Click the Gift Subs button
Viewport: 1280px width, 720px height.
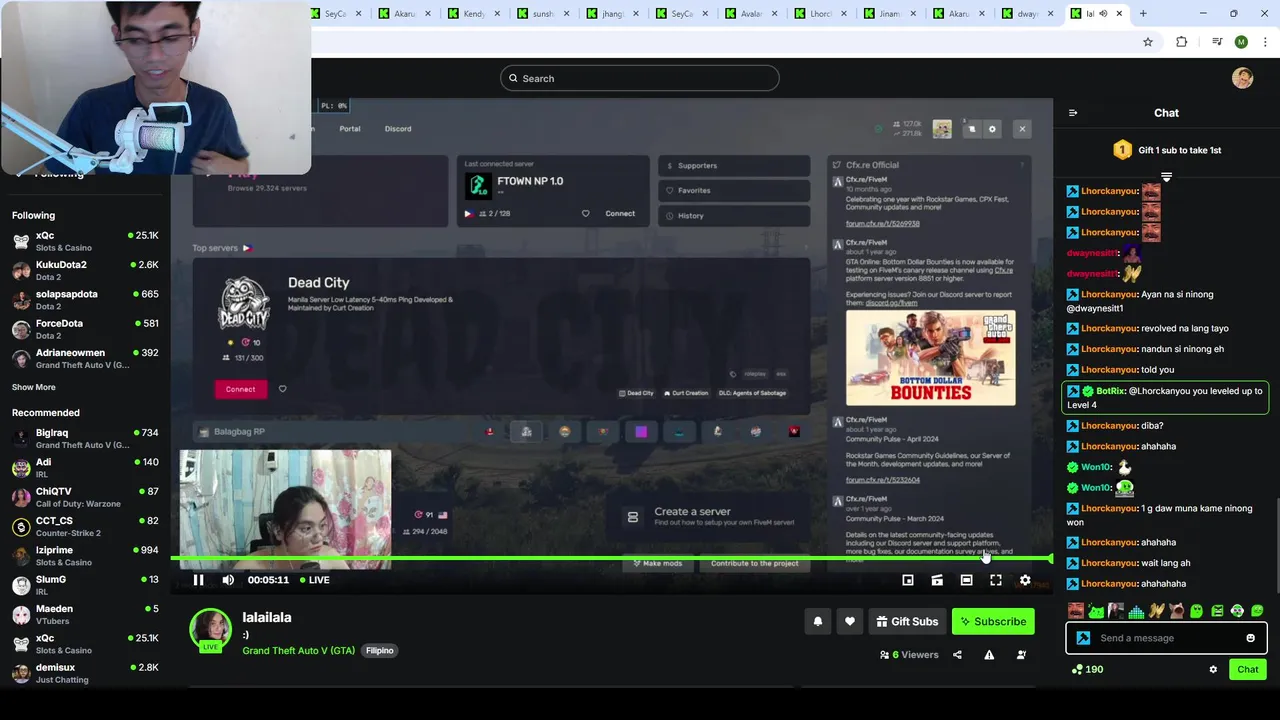(x=907, y=621)
